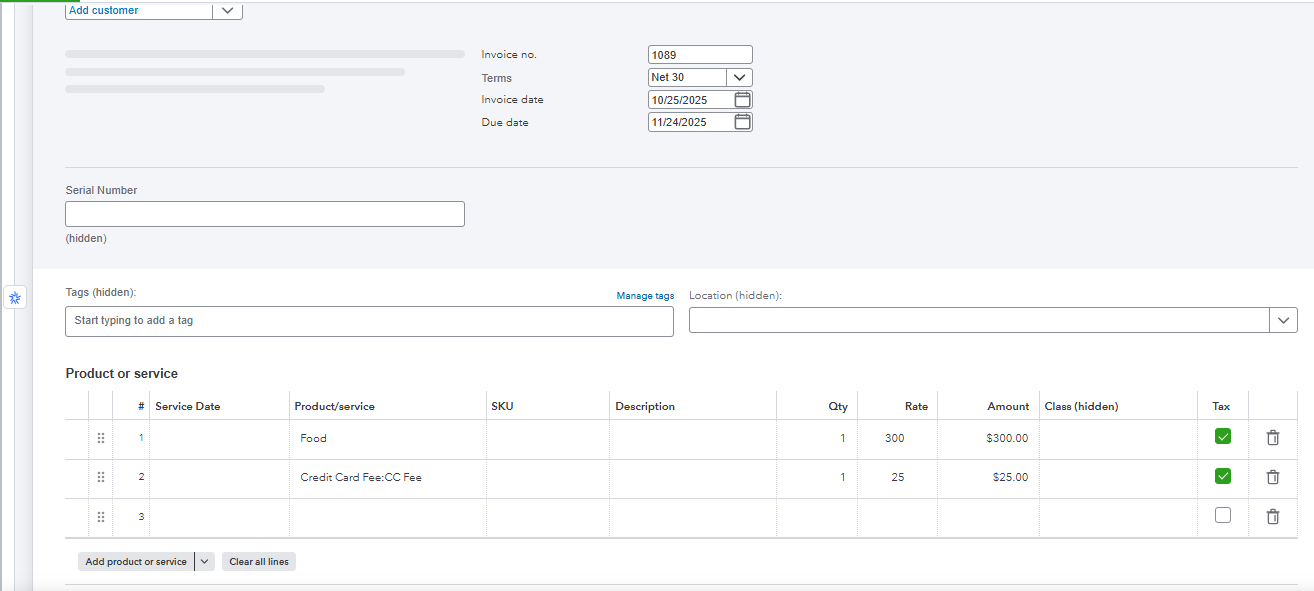
Task: Click into the Serial Number field
Action: [x=265, y=214]
